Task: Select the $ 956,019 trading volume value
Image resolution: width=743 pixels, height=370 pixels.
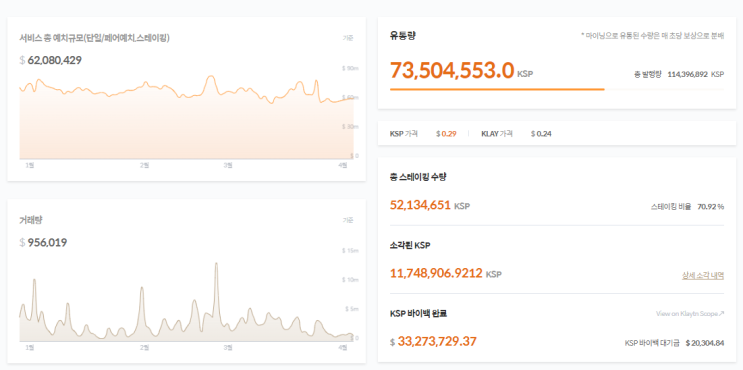Action: click(x=43, y=243)
